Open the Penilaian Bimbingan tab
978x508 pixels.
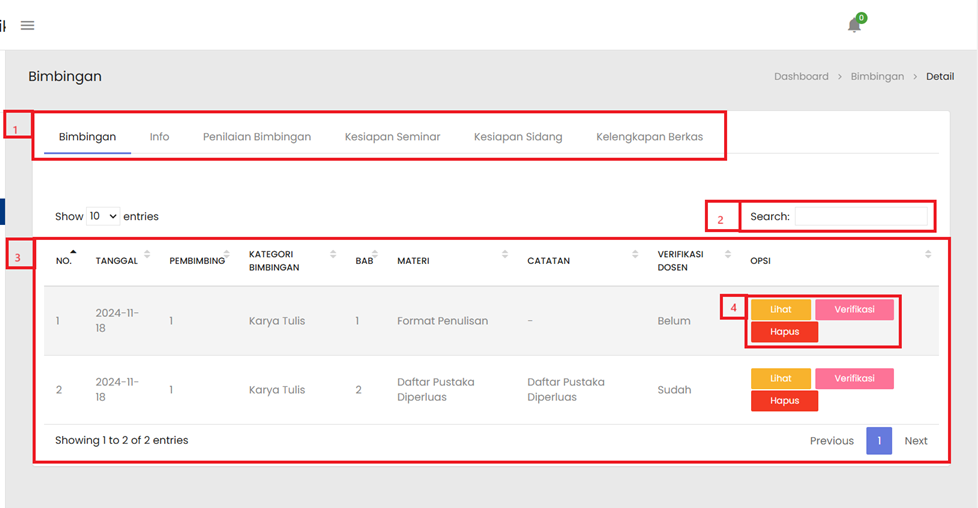click(257, 137)
